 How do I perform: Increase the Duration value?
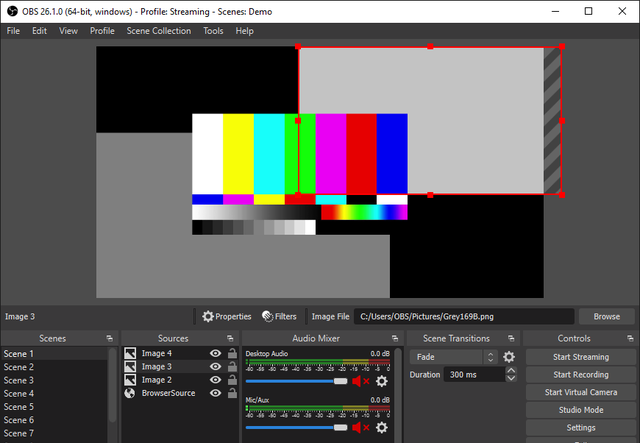tap(511, 371)
